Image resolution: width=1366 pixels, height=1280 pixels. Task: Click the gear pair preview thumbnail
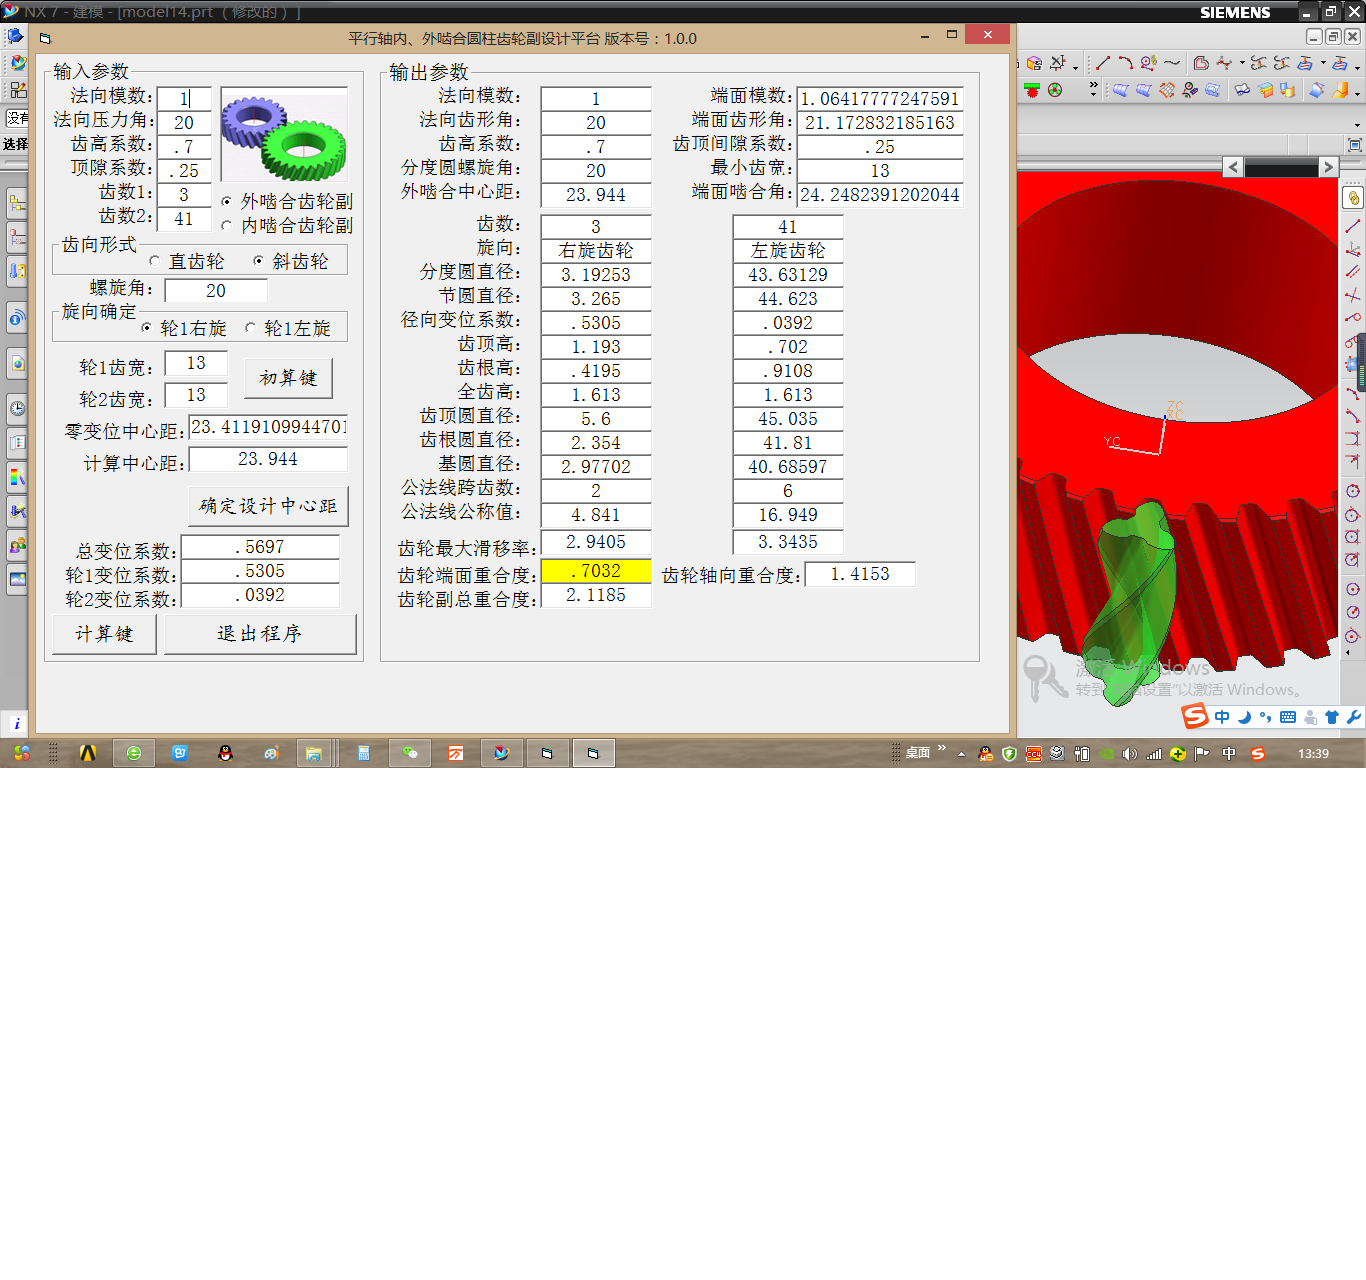pos(284,136)
